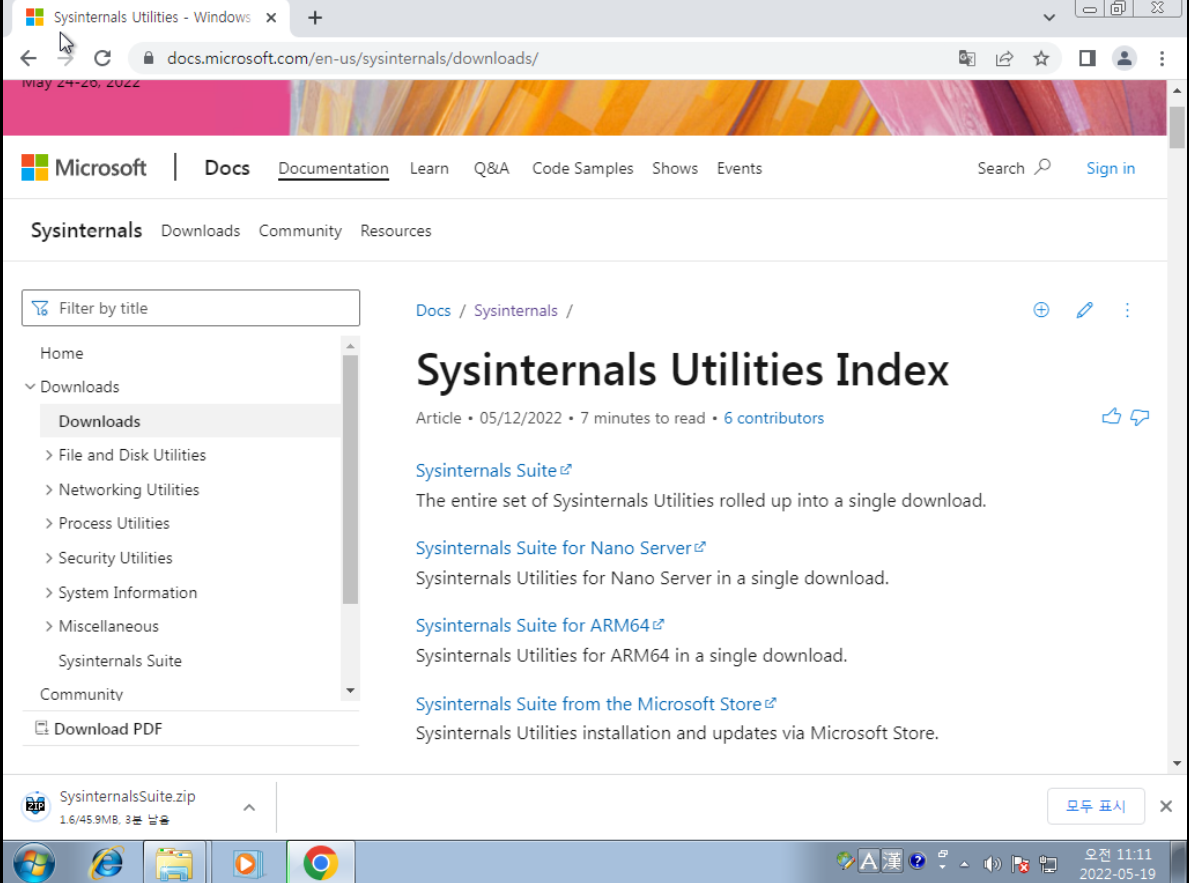Add article to collection plus icon

[1041, 310]
